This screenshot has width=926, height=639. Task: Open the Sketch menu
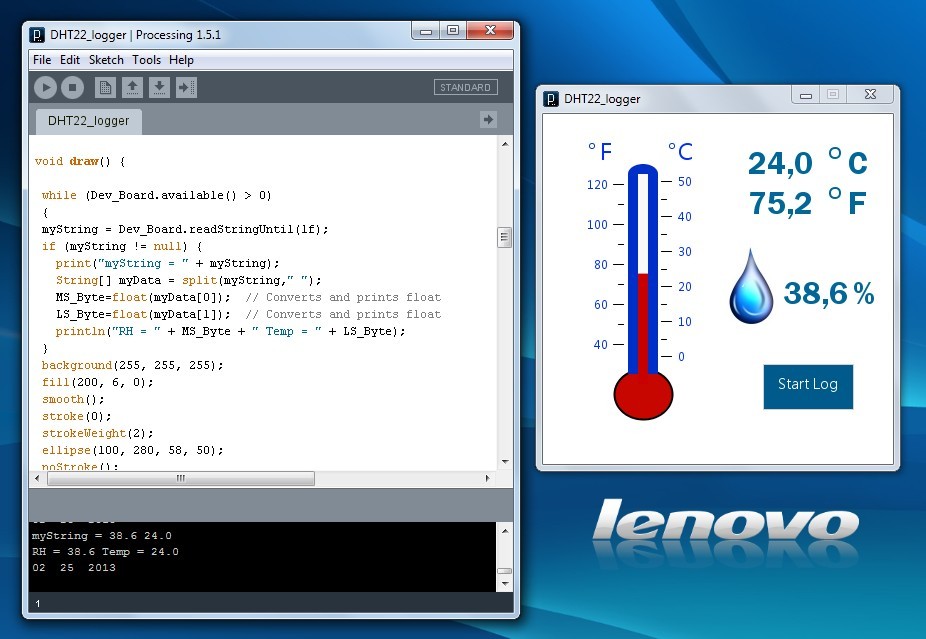coord(106,60)
